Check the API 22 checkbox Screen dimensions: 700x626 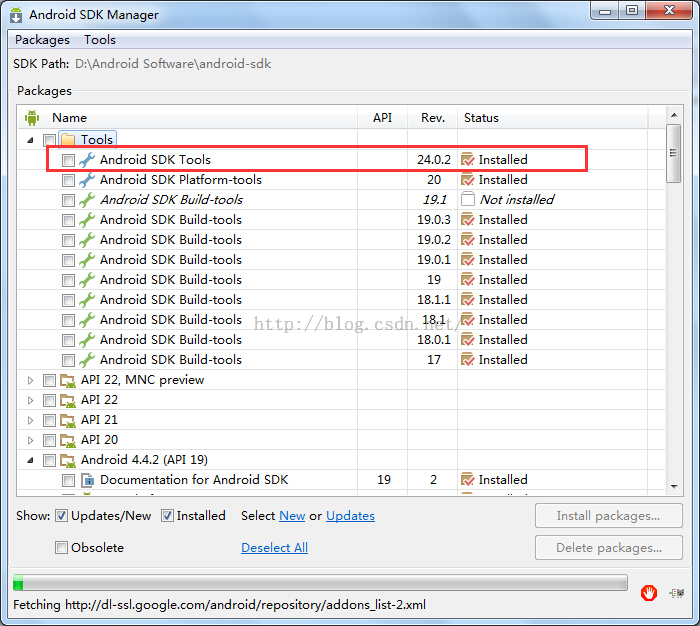49,401
